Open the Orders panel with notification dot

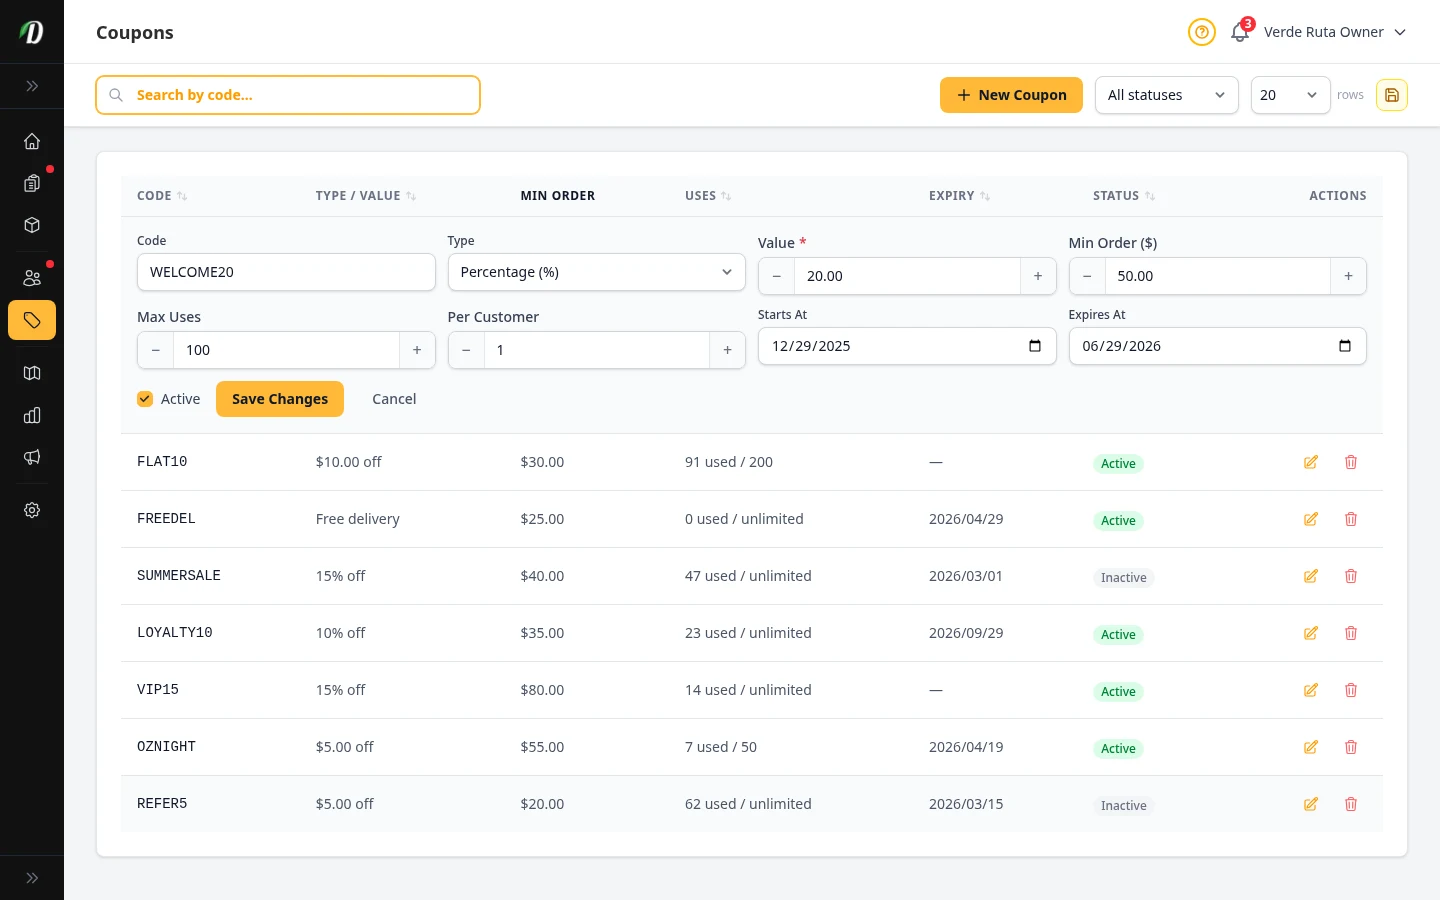point(32,183)
